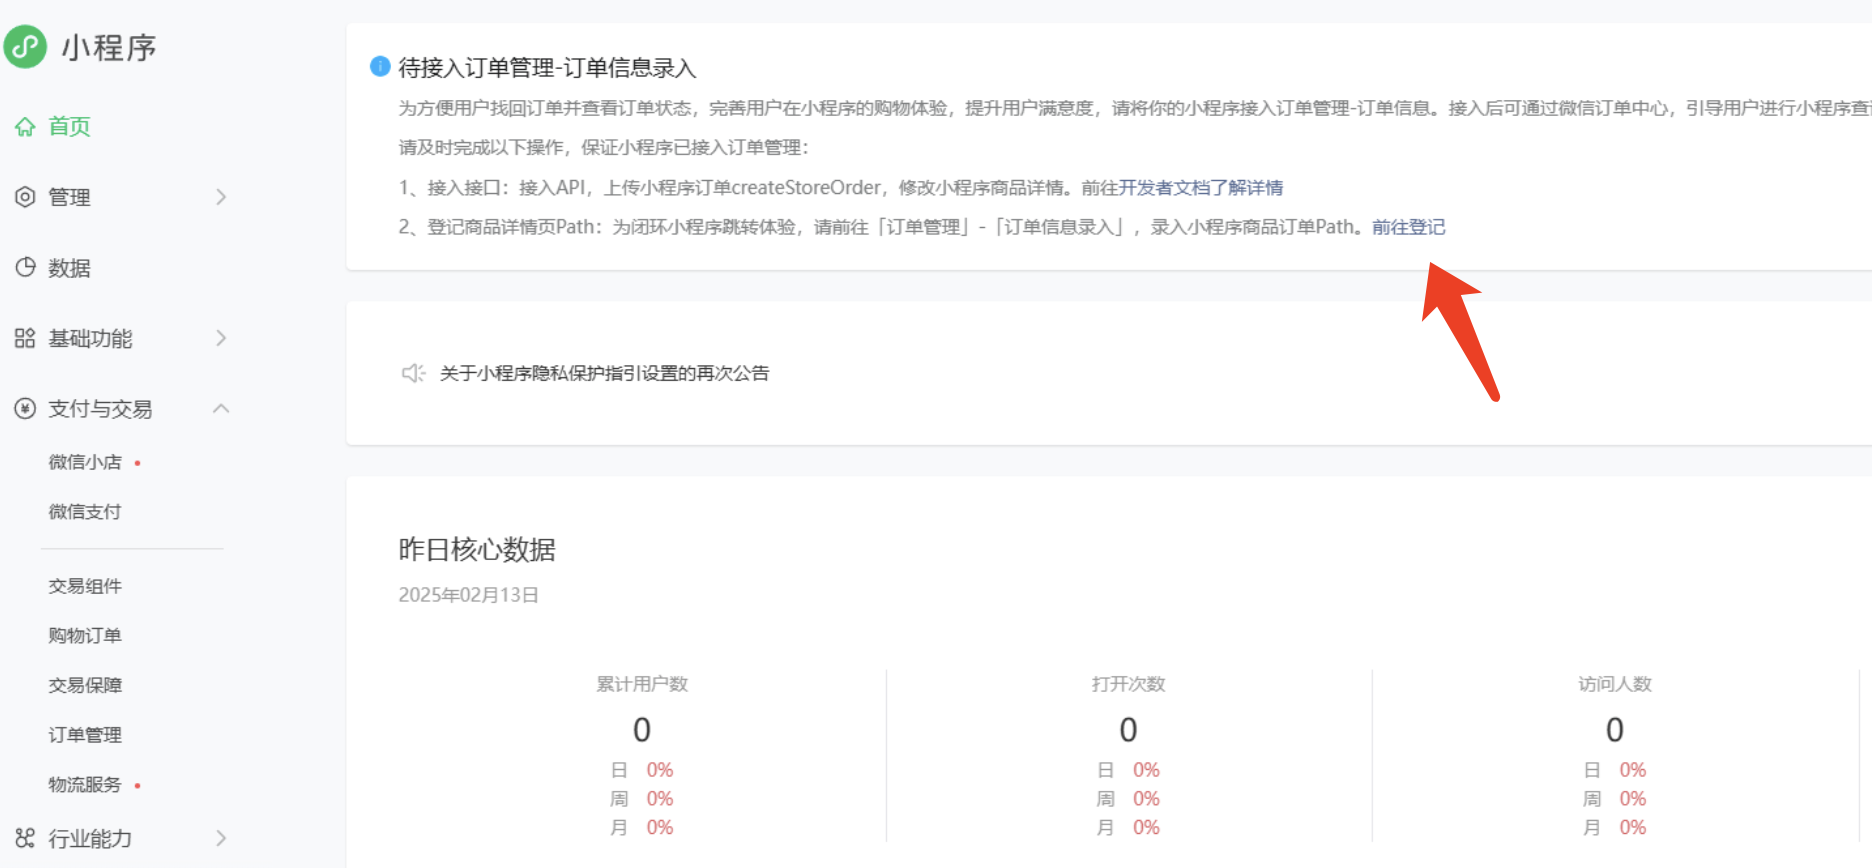
Task: Click the 支付与交易 yen icon
Action: 25,408
